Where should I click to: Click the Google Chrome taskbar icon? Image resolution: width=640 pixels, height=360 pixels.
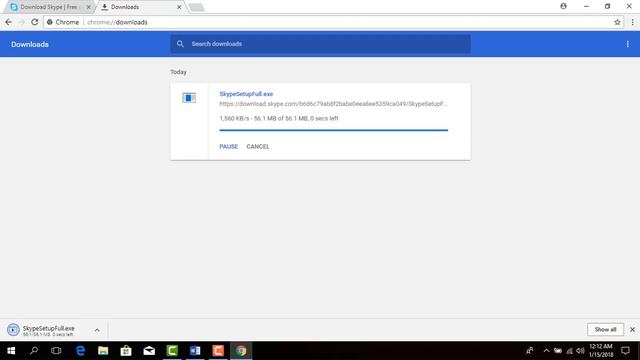[x=241, y=351]
